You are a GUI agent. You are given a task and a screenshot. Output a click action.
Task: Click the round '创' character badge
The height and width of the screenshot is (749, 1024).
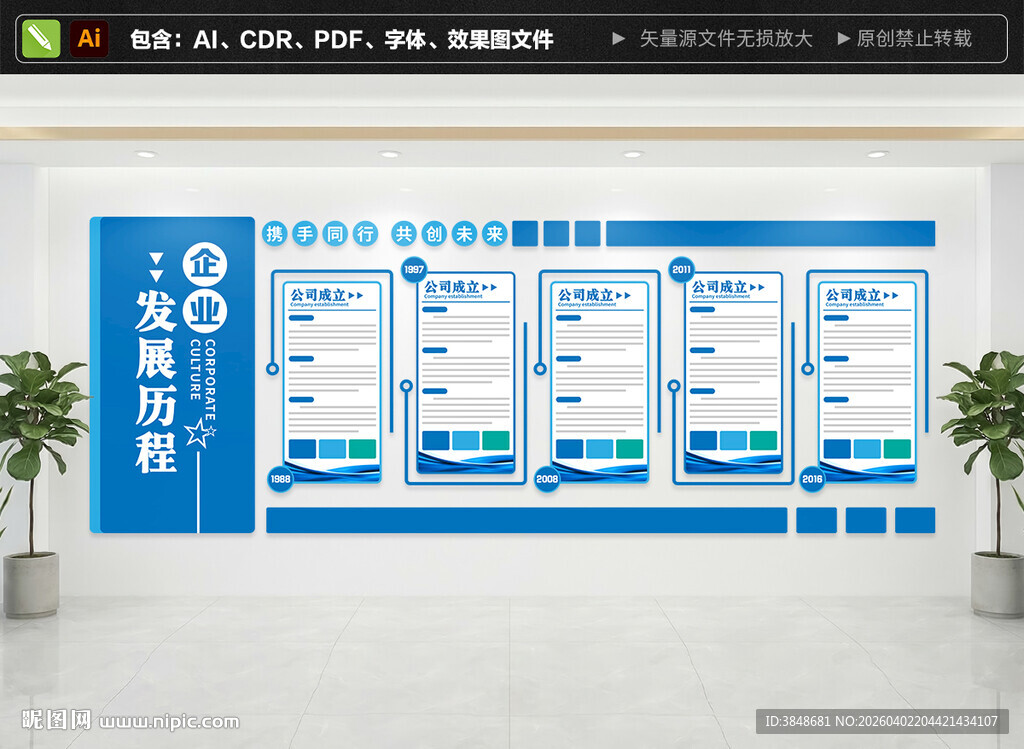[x=434, y=234]
